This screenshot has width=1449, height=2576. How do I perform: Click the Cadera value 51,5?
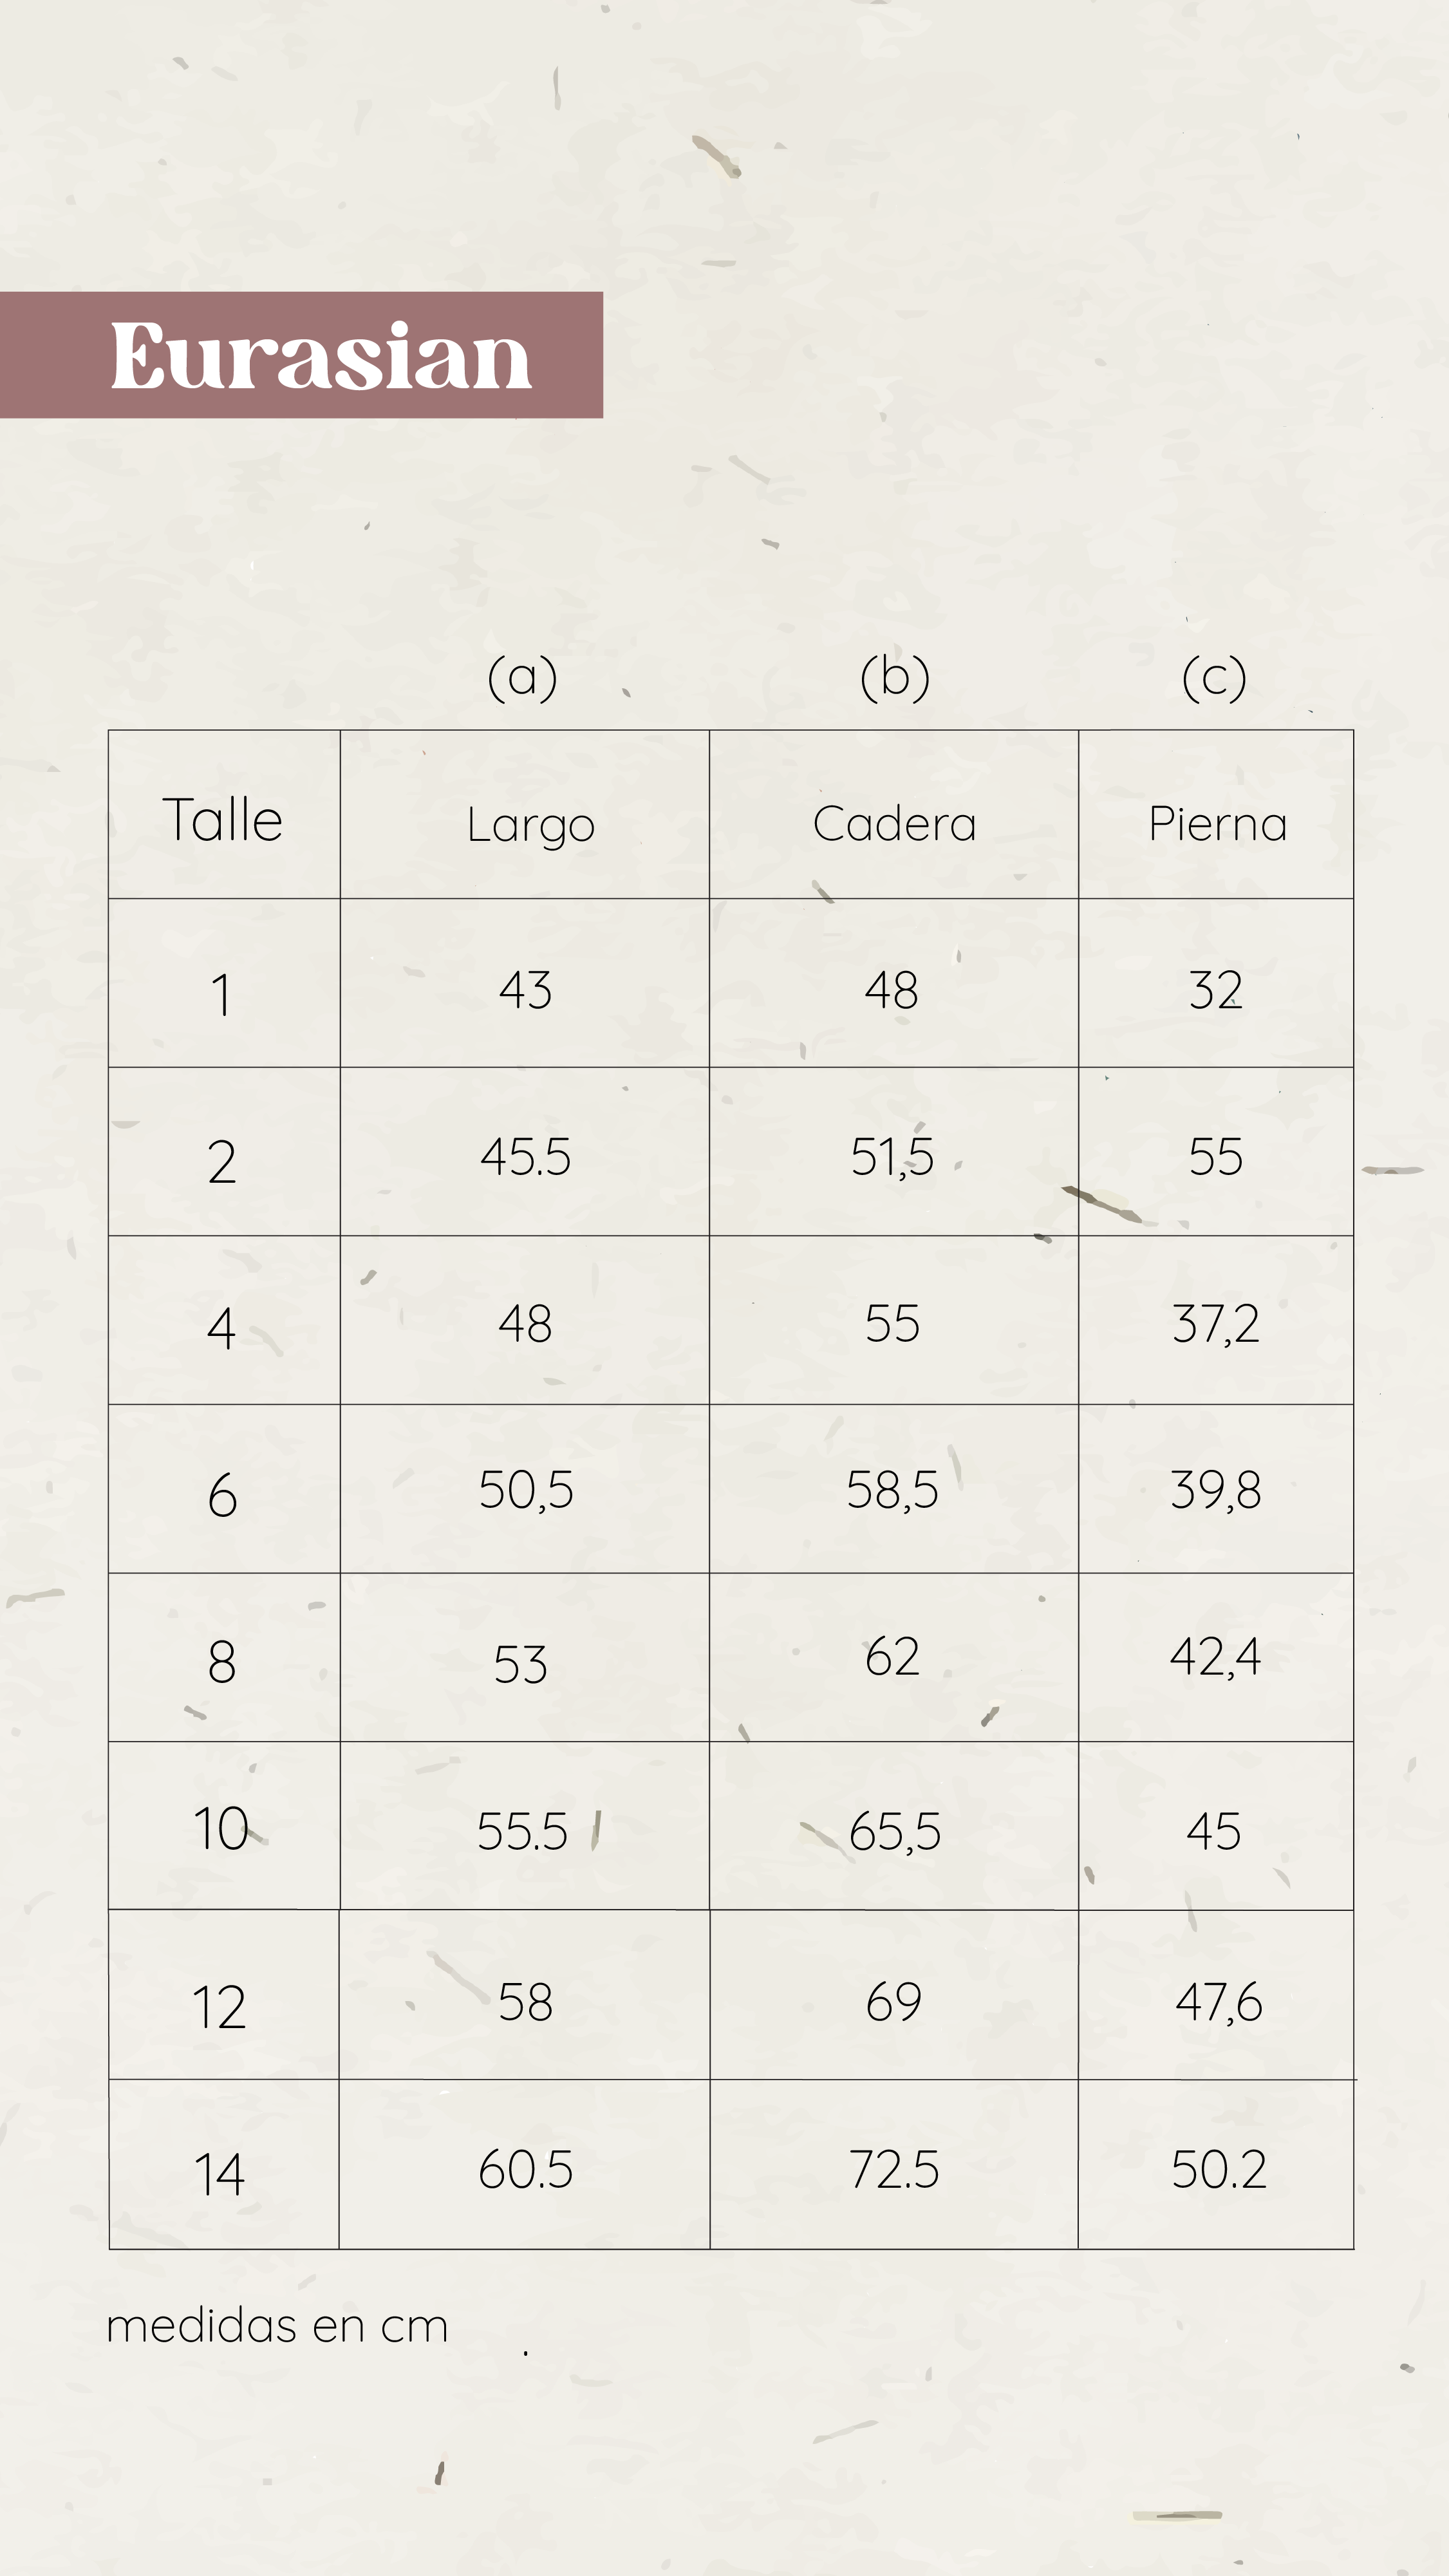(892, 1157)
